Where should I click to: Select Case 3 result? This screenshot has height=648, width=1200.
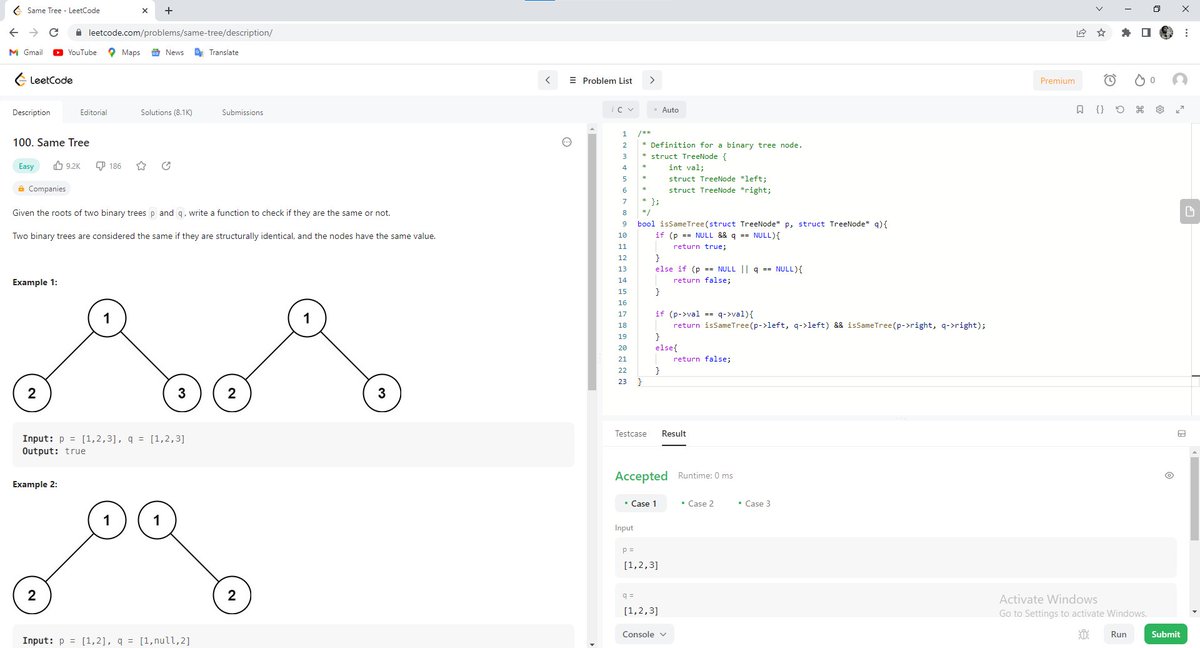[x=754, y=504]
